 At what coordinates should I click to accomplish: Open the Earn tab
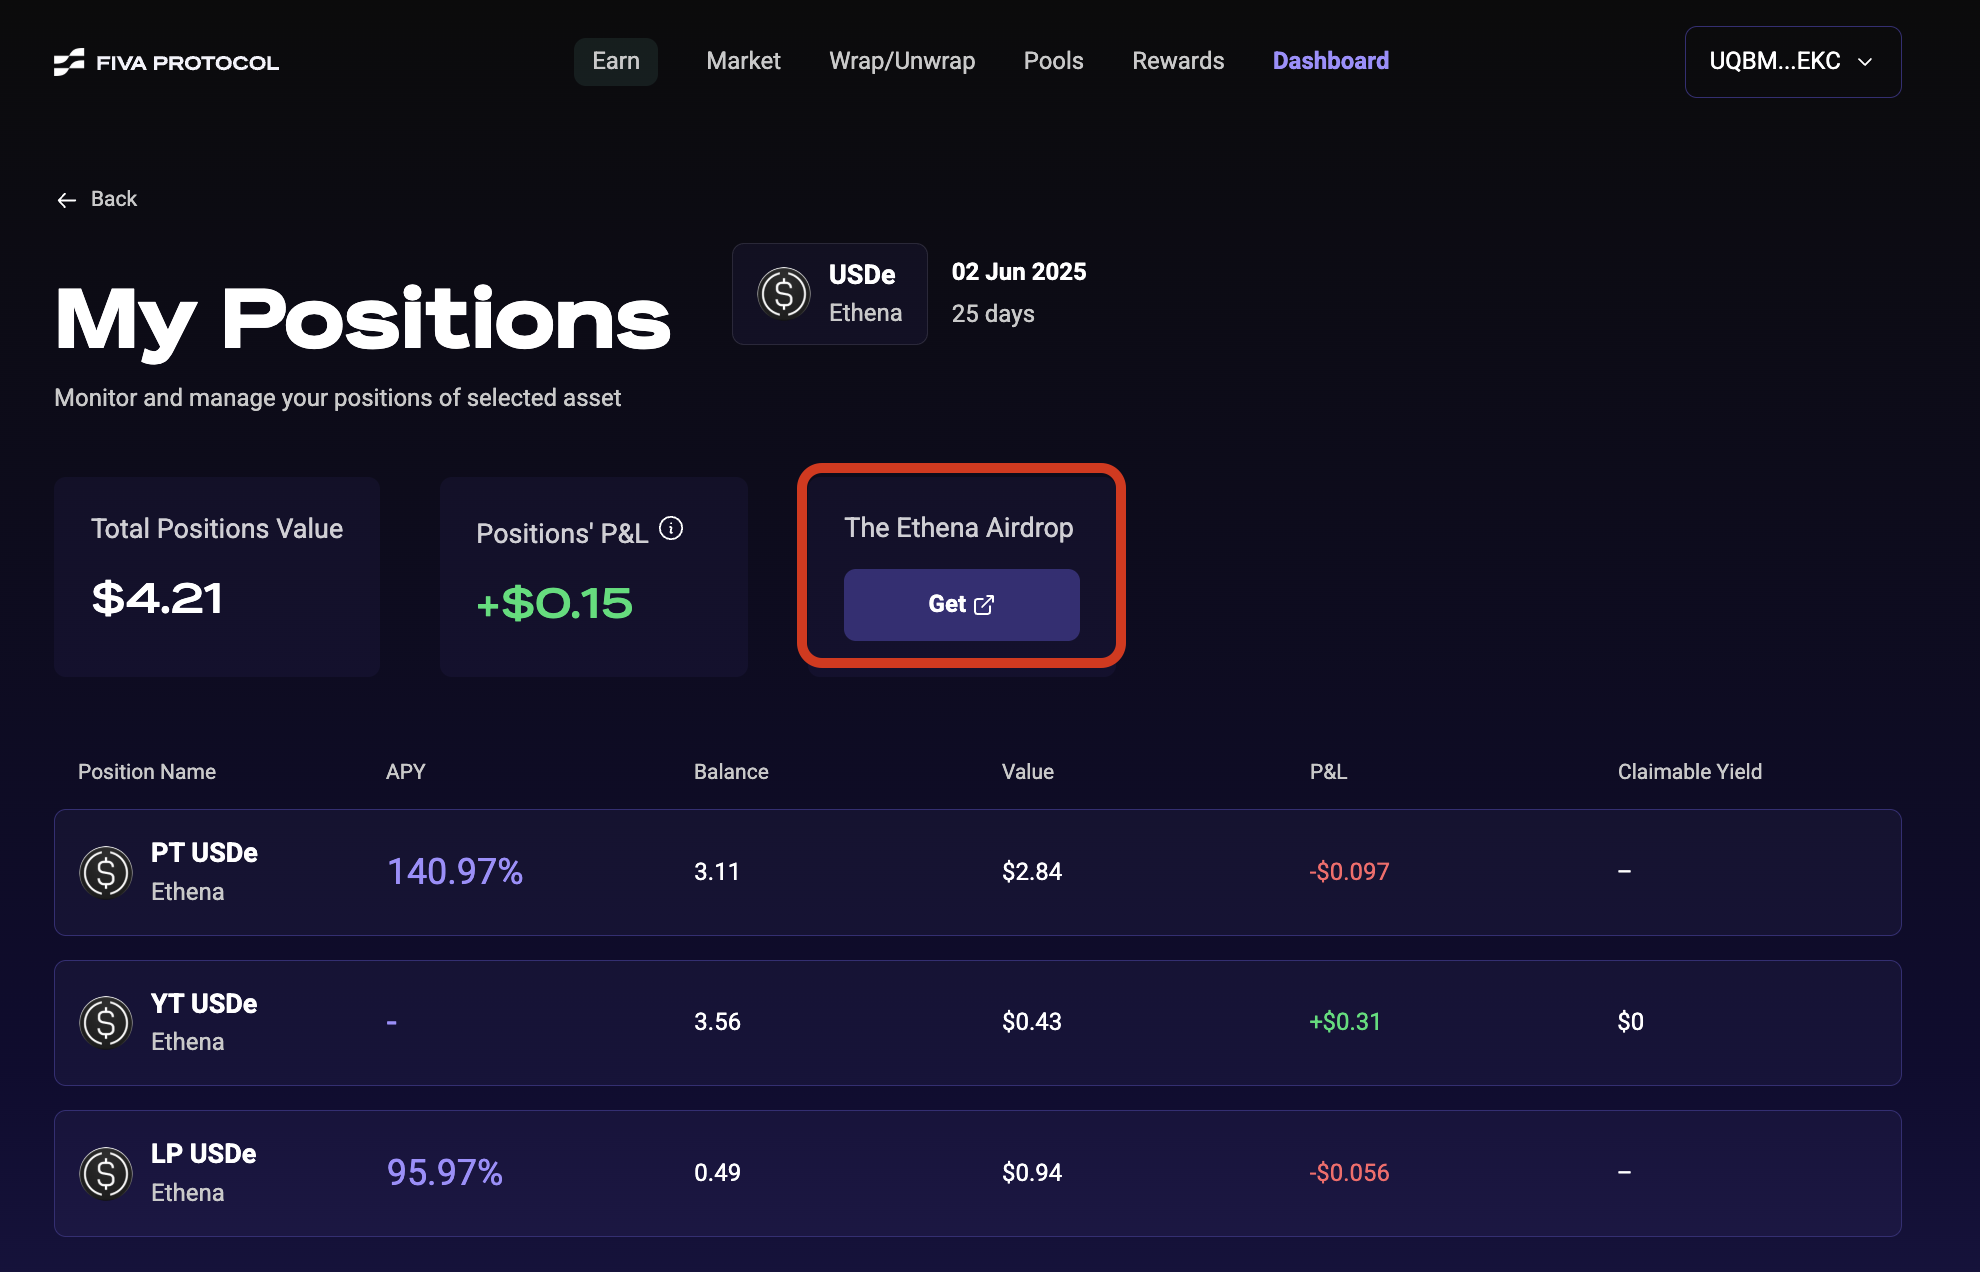point(615,62)
